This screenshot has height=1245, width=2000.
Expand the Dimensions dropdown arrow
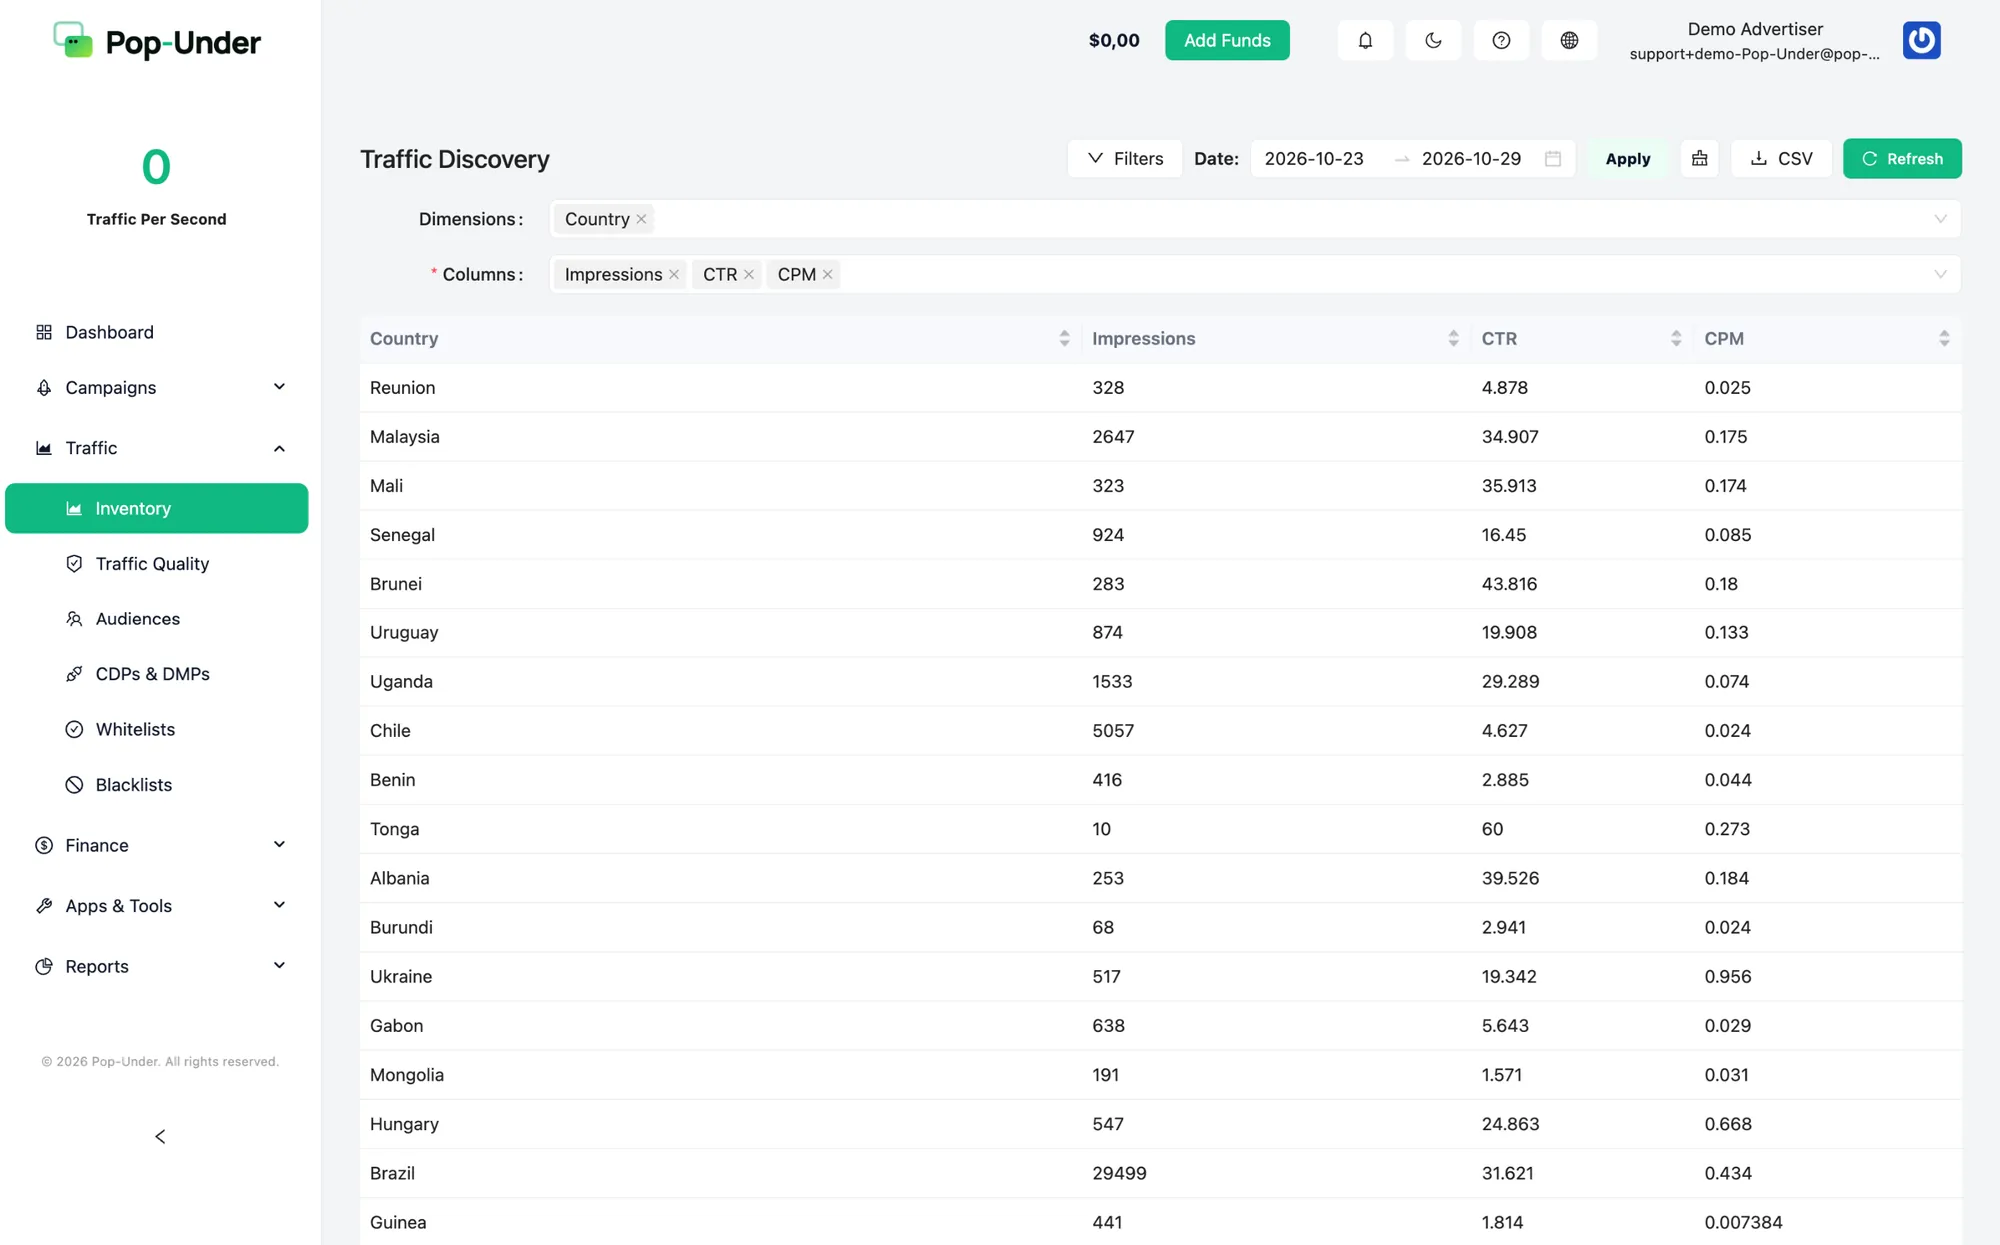click(1940, 219)
